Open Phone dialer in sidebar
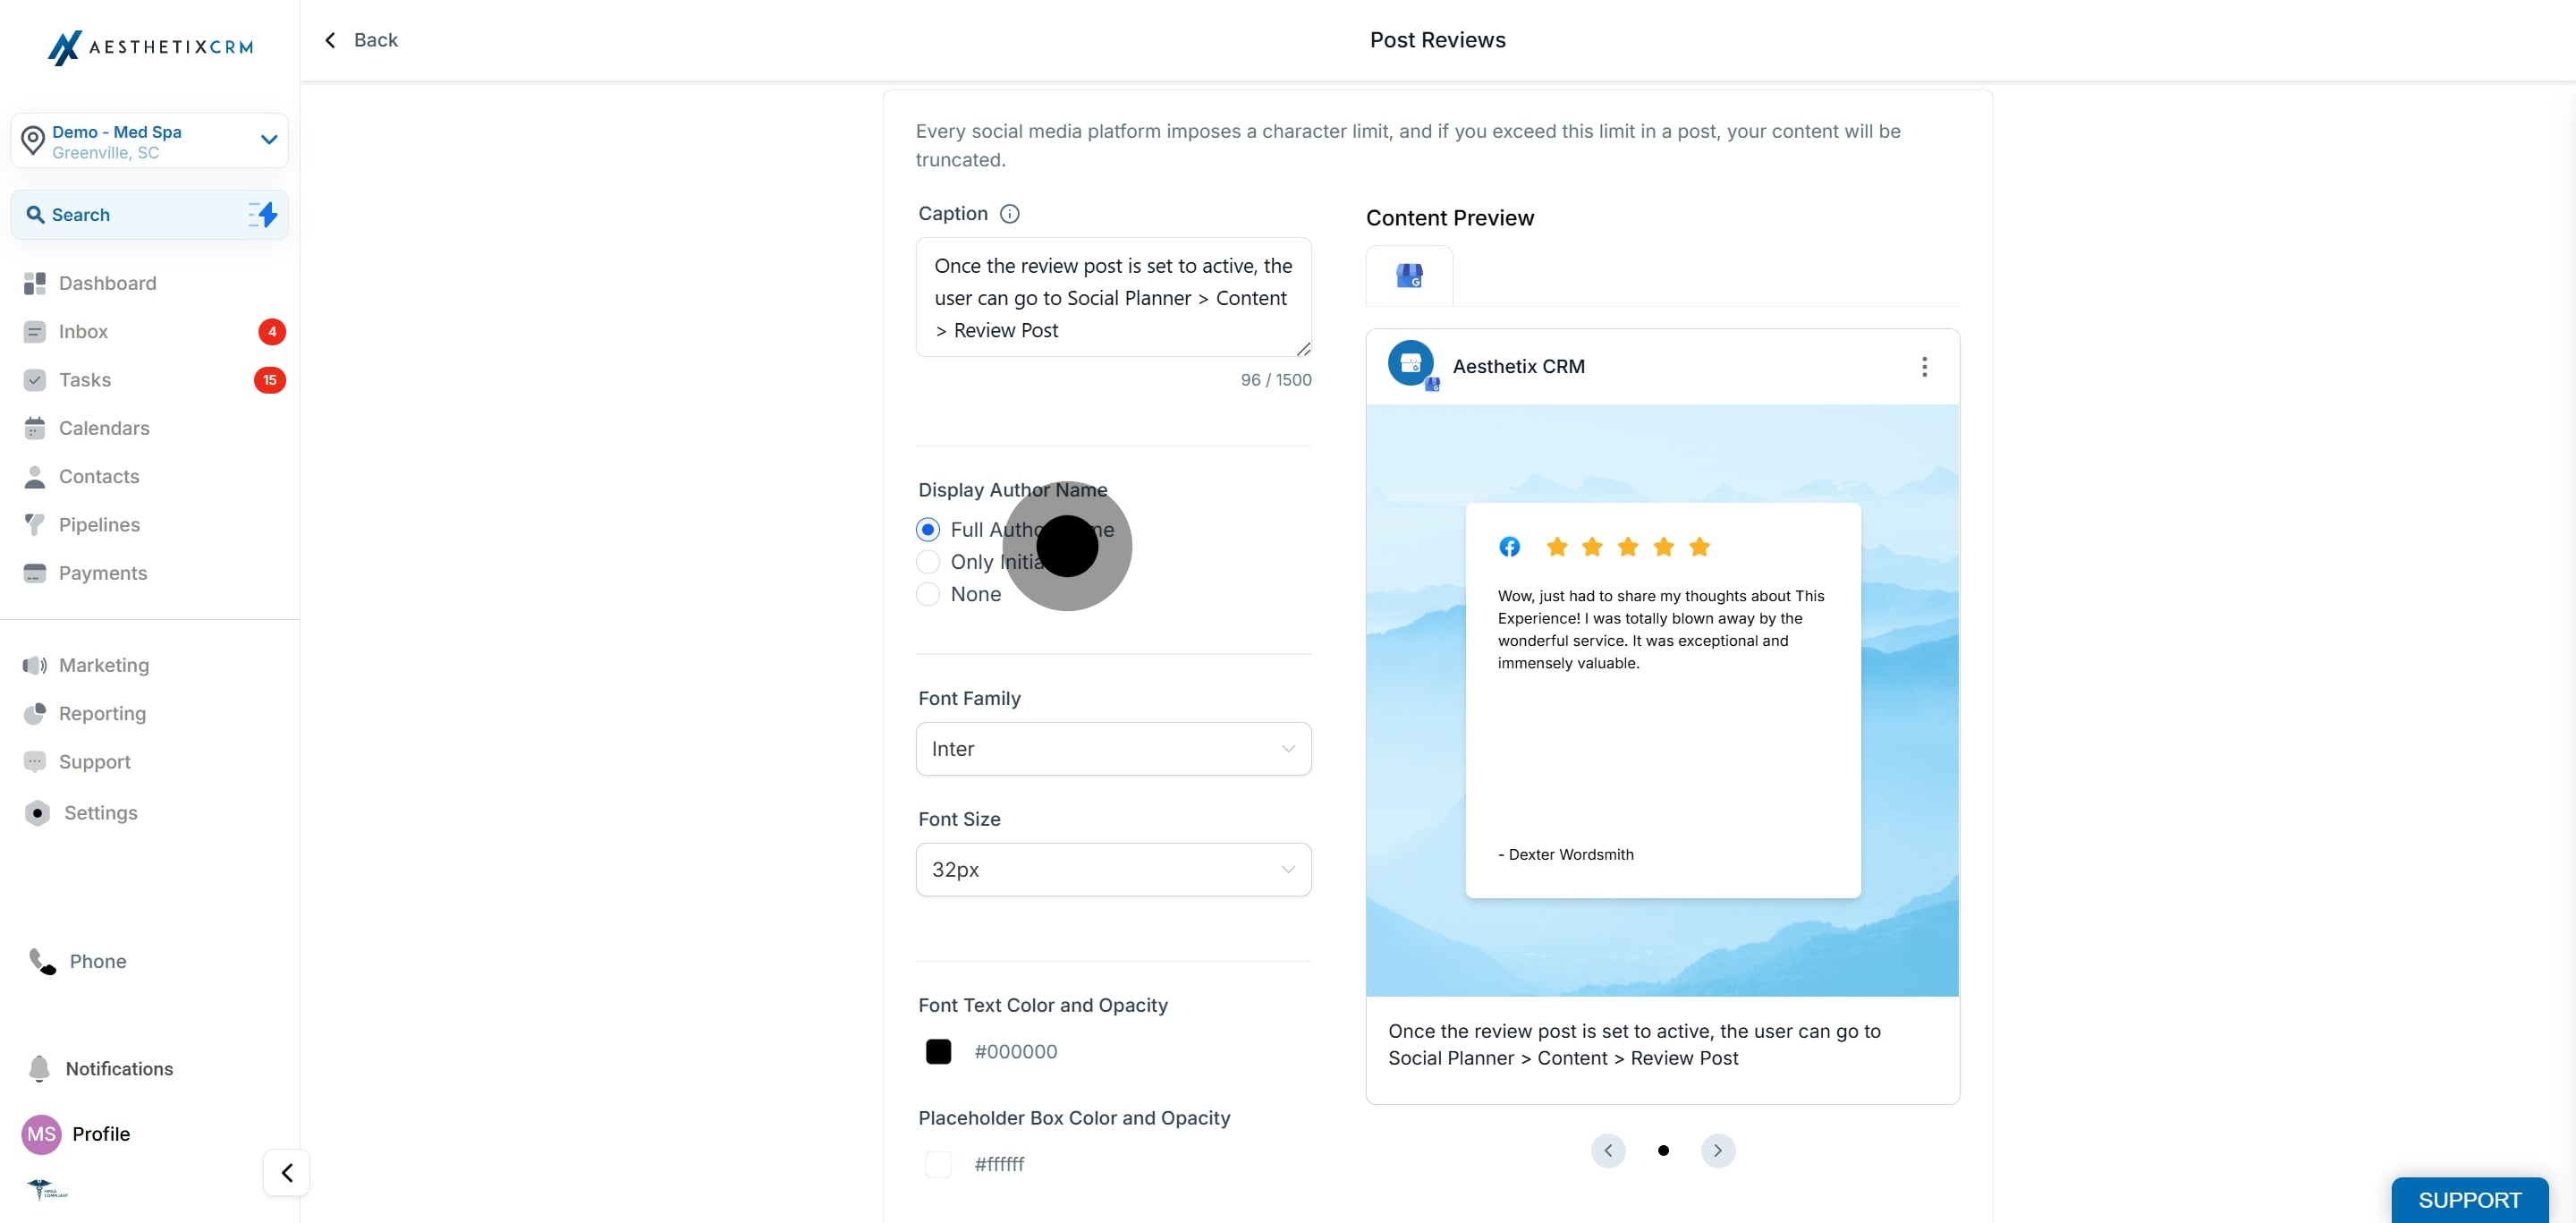This screenshot has height=1223, width=2576. coord(78,961)
